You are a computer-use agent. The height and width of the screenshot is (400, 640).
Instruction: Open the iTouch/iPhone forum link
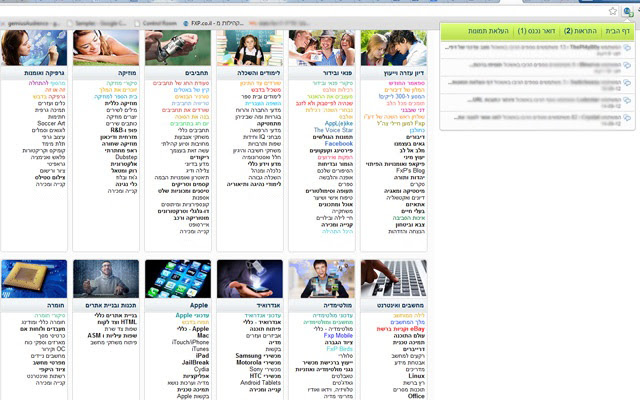coord(190,342)
